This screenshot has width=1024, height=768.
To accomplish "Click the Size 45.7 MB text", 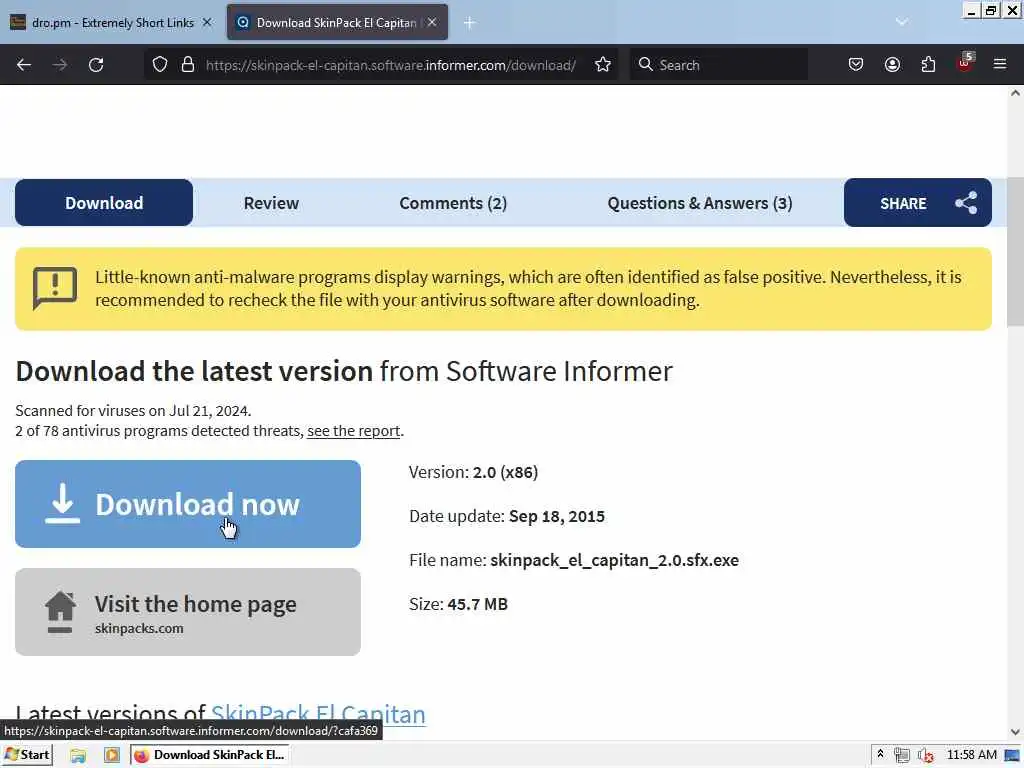I will point(458,604).
